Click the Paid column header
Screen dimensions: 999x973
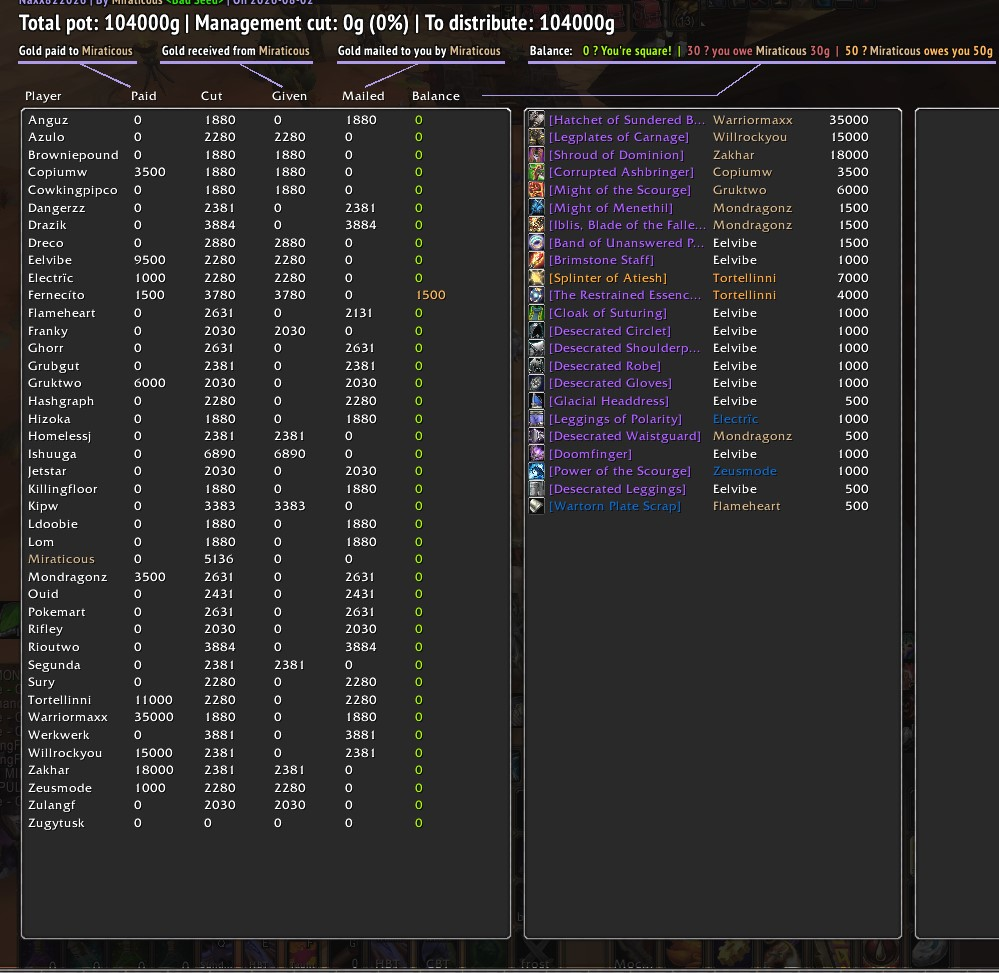coord(143,96)
